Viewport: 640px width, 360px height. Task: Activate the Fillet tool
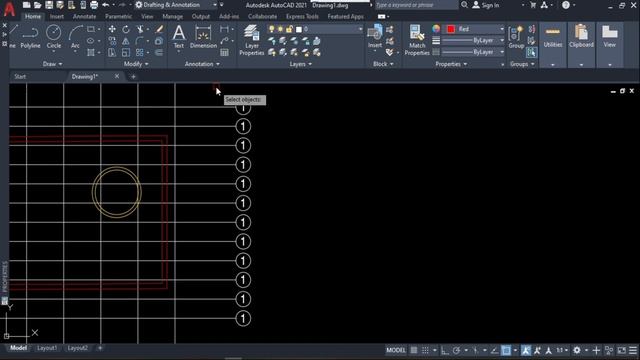(x=140, y=41)
